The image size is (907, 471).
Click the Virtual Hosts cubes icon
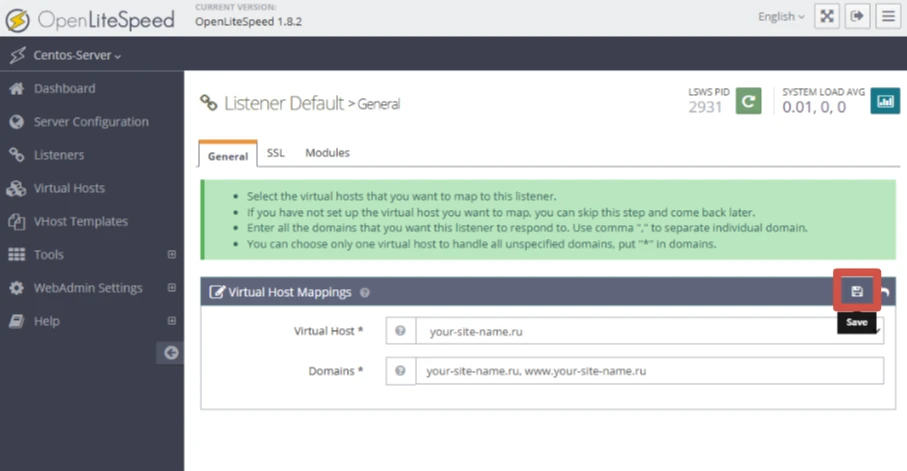(x=16, y=188)
